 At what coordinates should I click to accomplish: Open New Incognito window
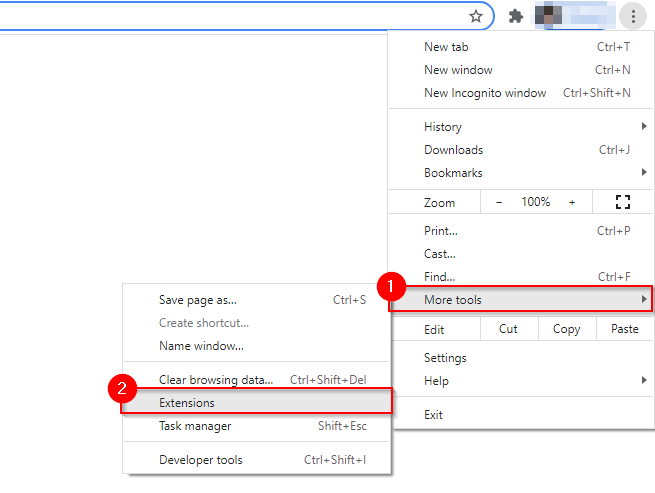click(x=485, y=93)
